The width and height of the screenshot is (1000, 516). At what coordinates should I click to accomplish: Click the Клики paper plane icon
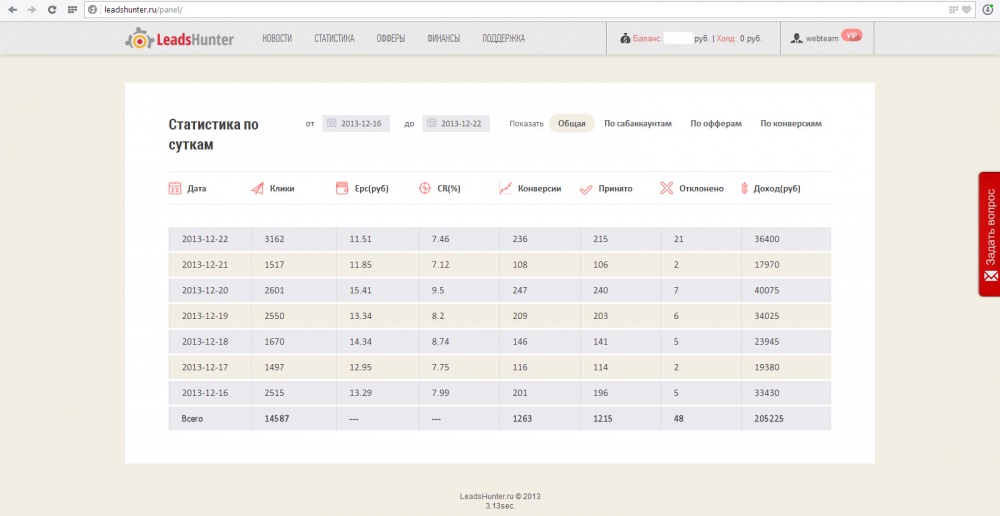257,188
